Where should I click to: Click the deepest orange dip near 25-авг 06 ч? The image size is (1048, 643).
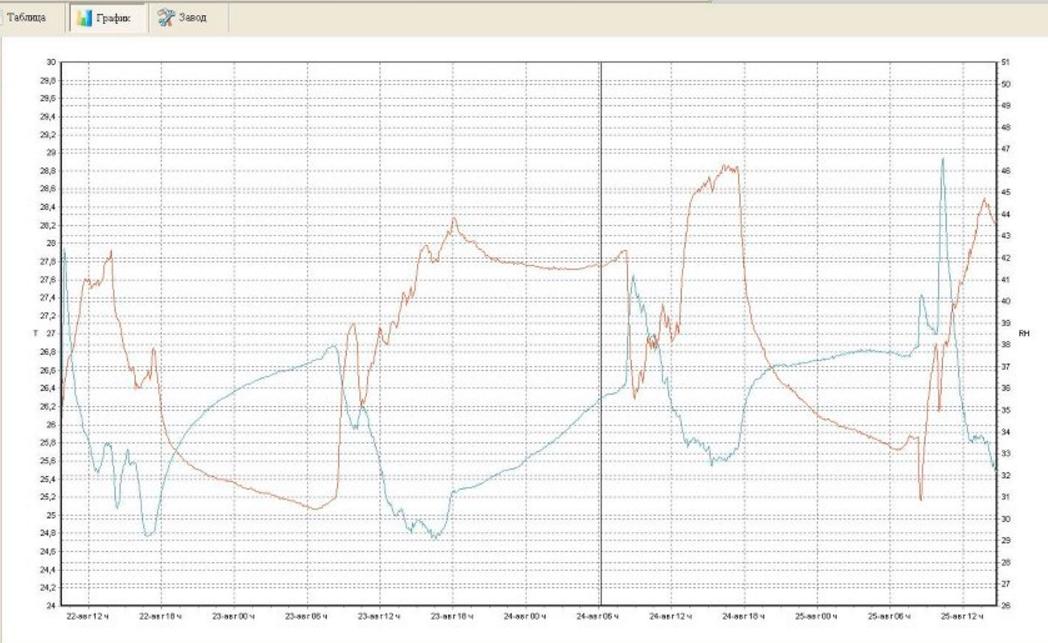920,498
